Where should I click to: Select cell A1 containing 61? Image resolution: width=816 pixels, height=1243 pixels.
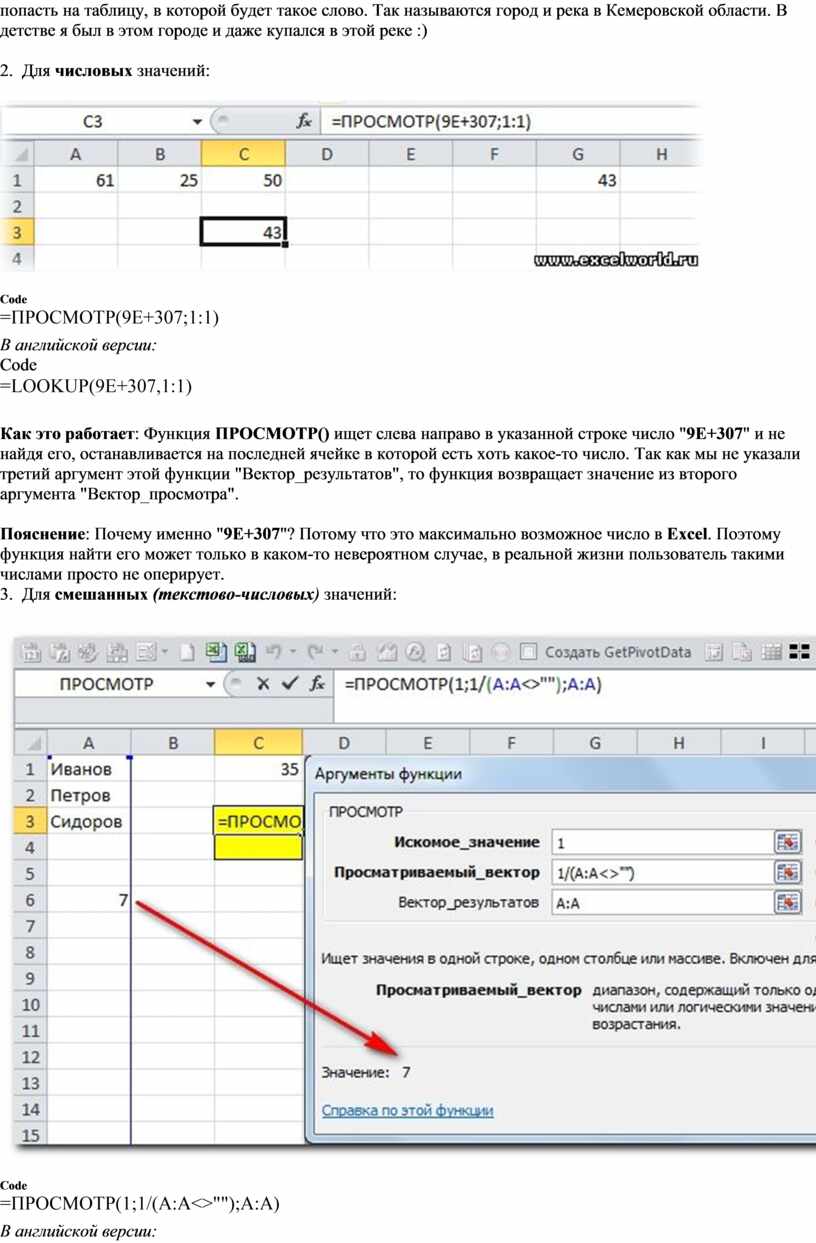coord(76,180)
